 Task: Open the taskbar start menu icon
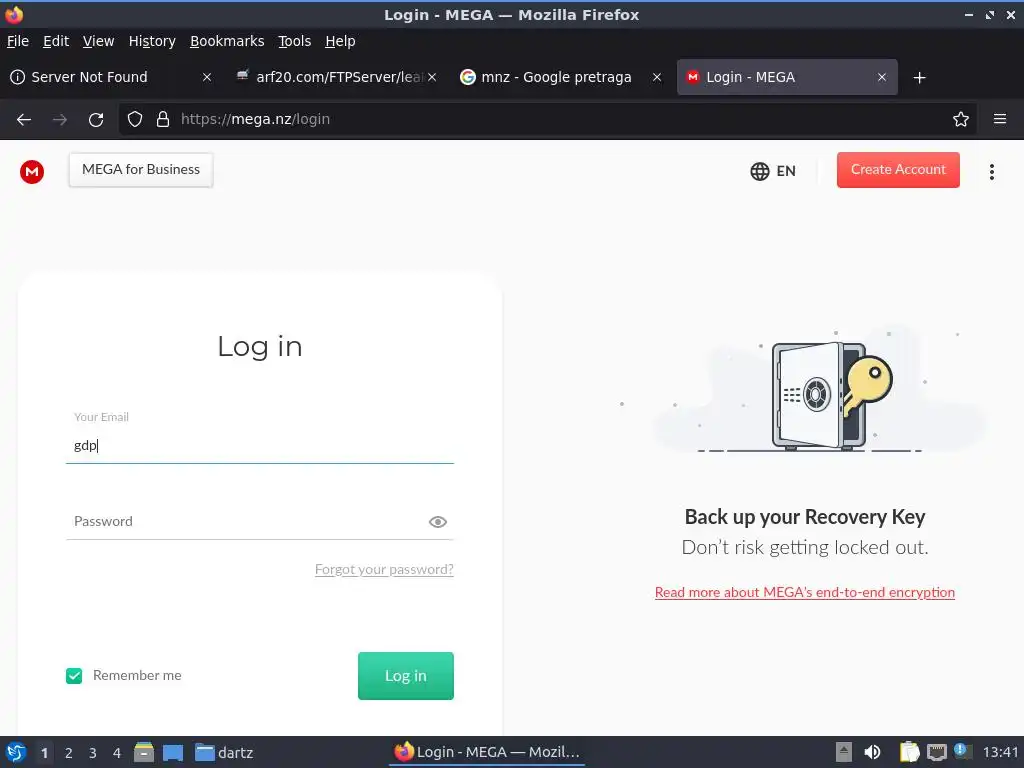16,752
